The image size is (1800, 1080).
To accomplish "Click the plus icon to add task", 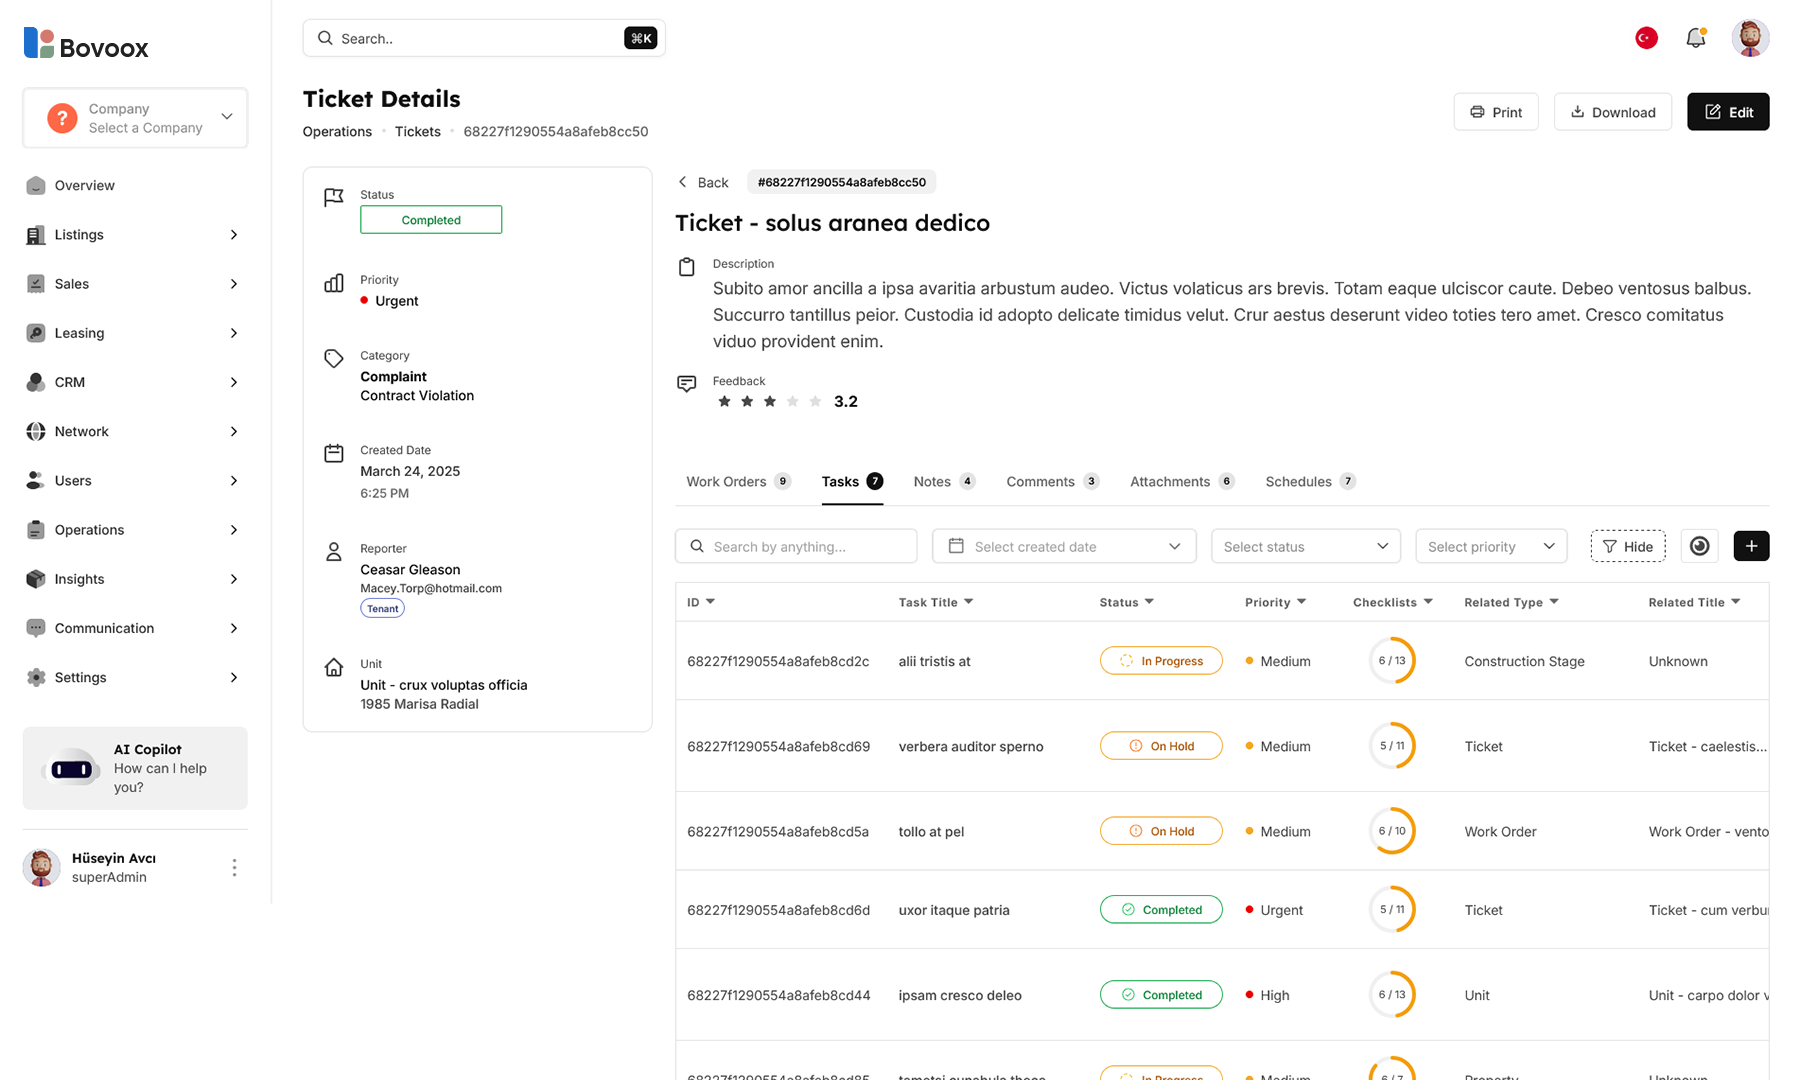I will (1751, 546).
